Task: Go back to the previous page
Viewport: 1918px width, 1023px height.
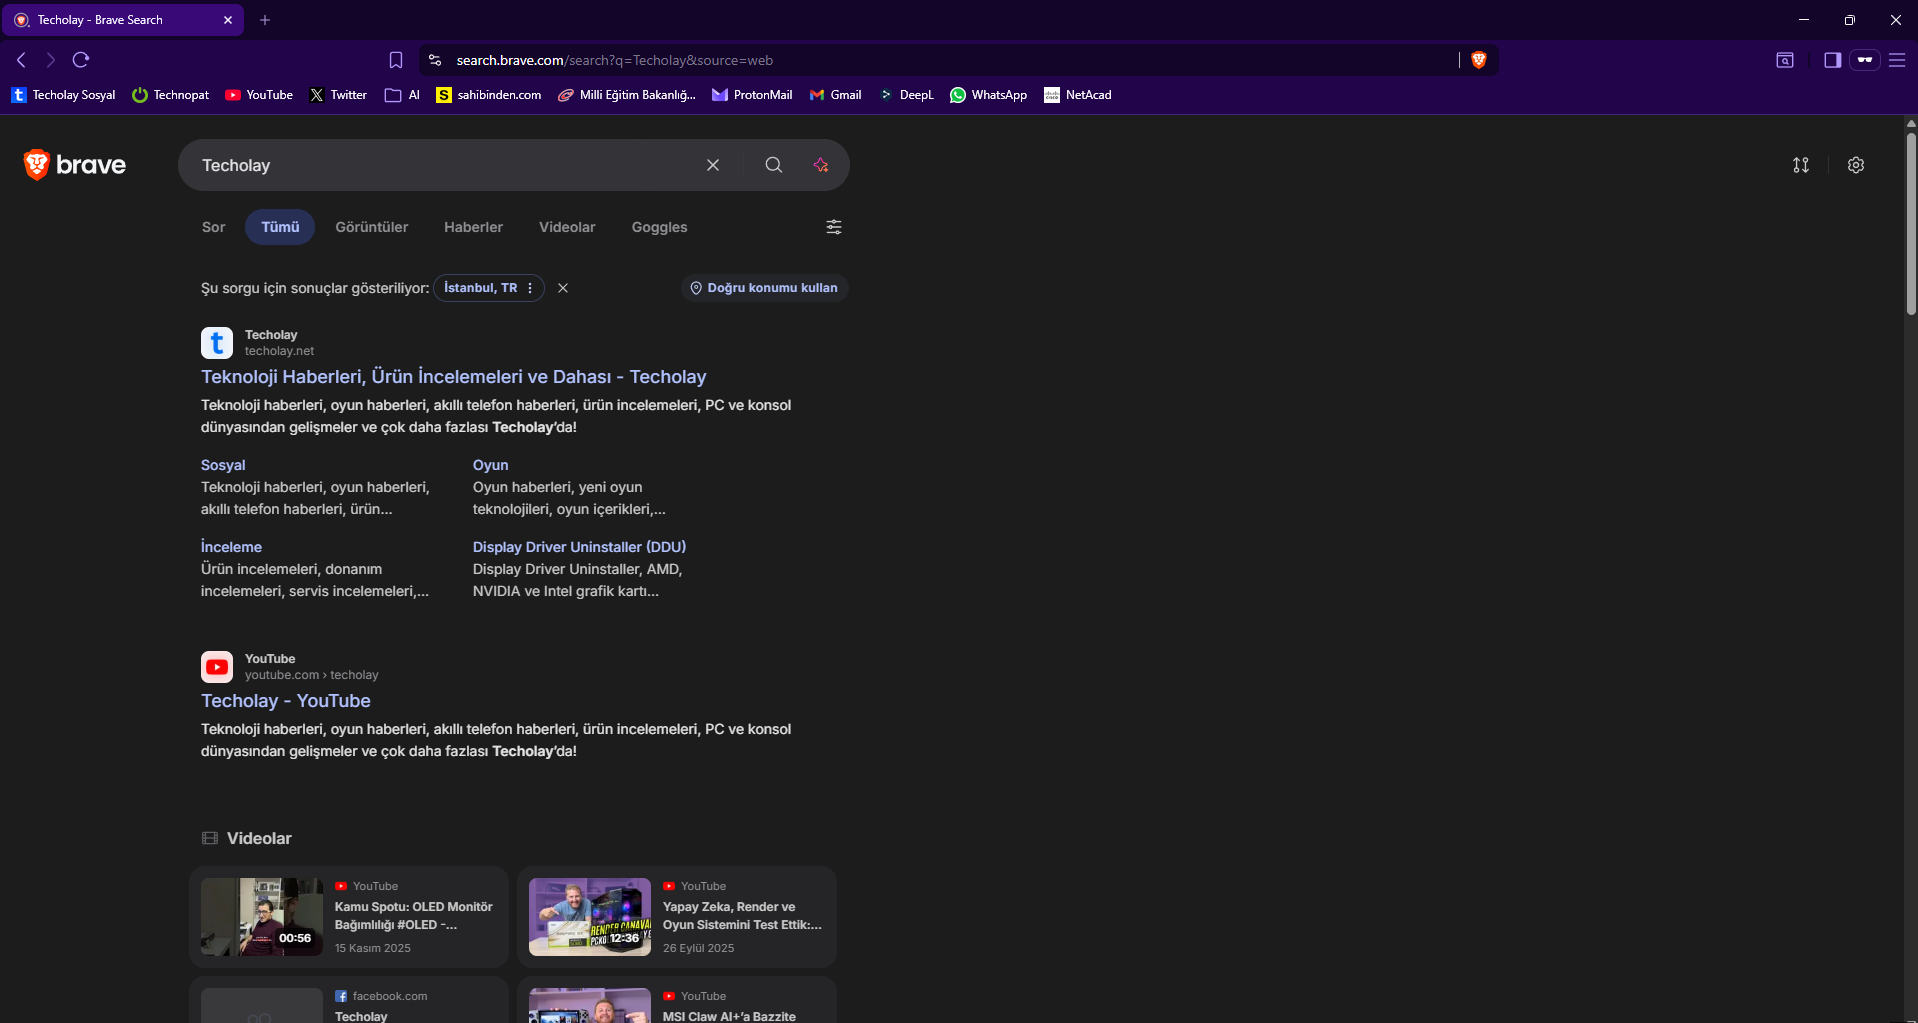Action: pyautogui.click(x=21, y=60)
